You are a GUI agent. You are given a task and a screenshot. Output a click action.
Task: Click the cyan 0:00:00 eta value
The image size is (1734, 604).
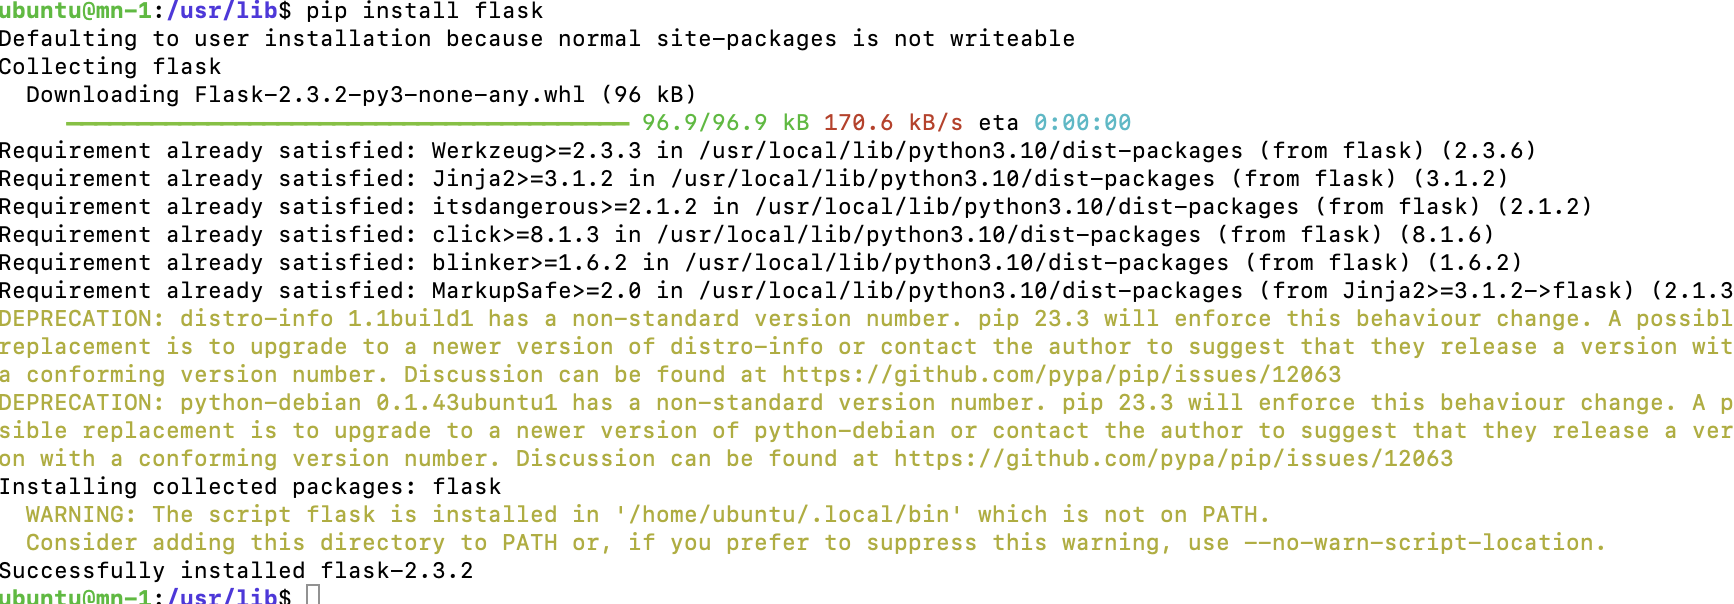click(x=1082, y=123)
